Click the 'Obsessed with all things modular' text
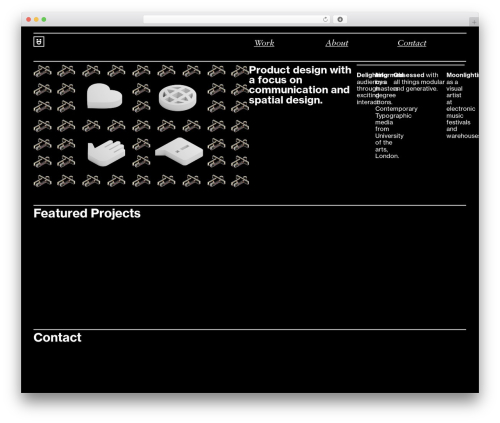 [419, 82]
